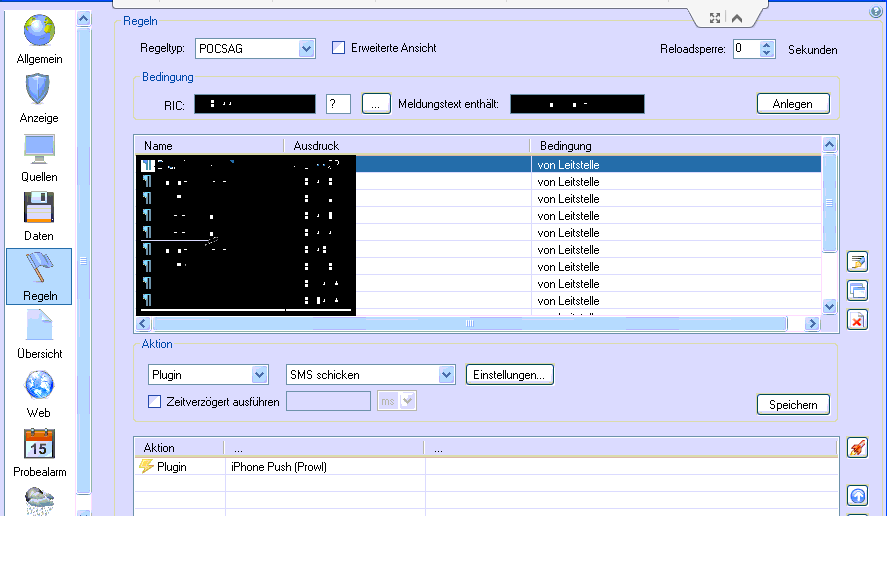Screen dimensions: 887x568
Task: Click the move action up arrow icon
Action: point(858,496)
